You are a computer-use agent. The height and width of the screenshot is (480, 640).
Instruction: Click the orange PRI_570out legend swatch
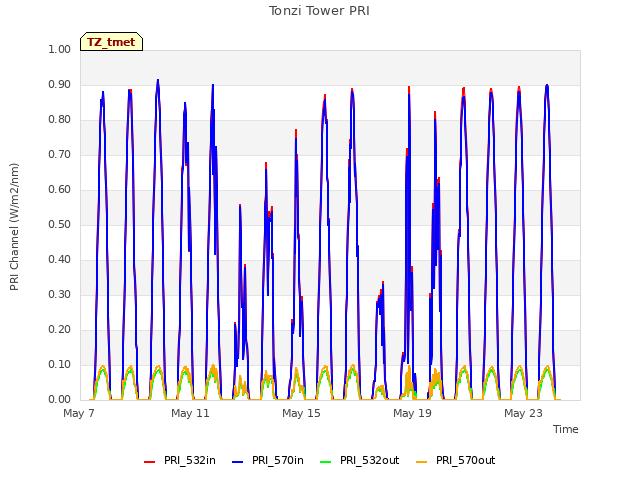click(421, 462)
